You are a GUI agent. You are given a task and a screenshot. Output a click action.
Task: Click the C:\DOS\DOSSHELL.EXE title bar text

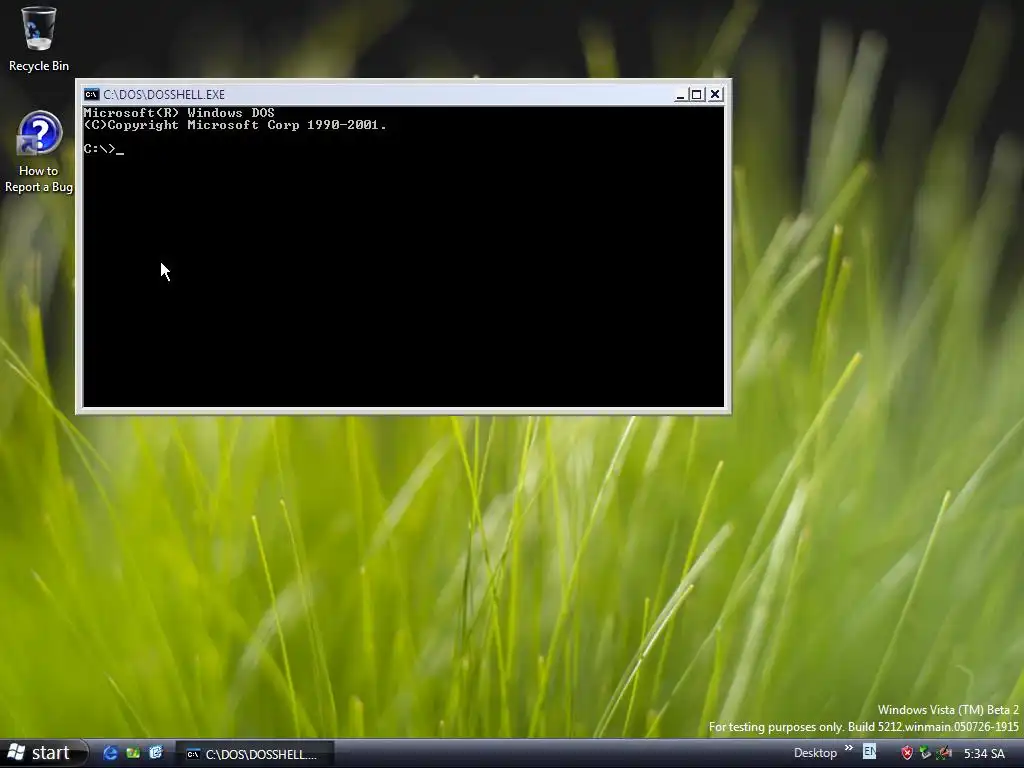[164, 95]
